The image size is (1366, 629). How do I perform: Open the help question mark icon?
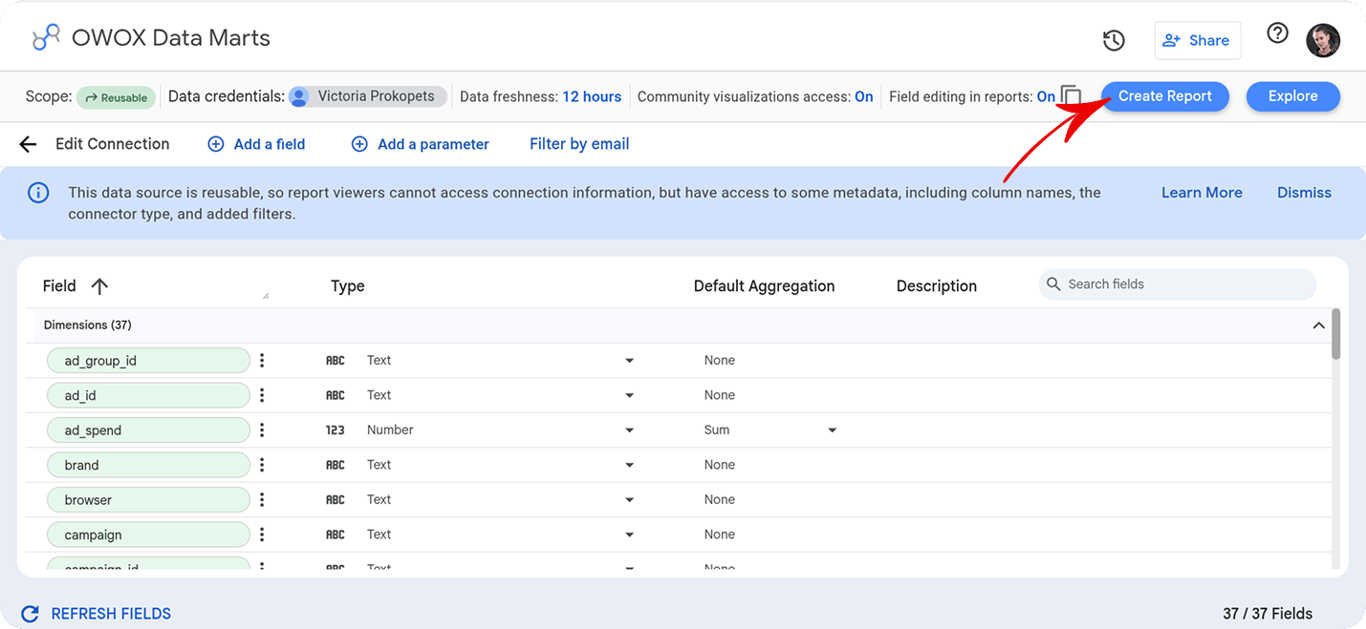tap(1277, 33)
